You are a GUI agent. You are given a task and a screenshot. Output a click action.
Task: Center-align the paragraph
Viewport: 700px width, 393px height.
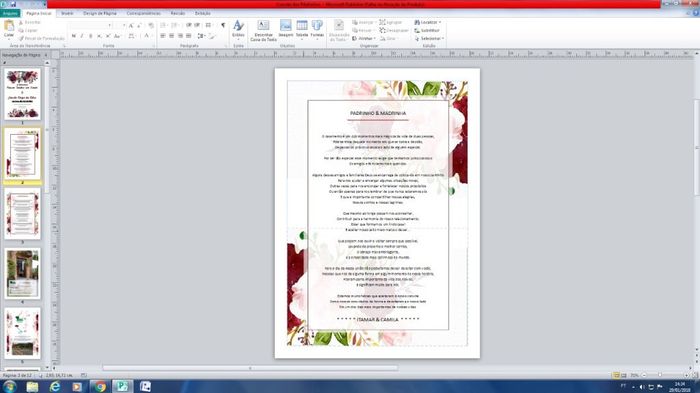(171, 36)
